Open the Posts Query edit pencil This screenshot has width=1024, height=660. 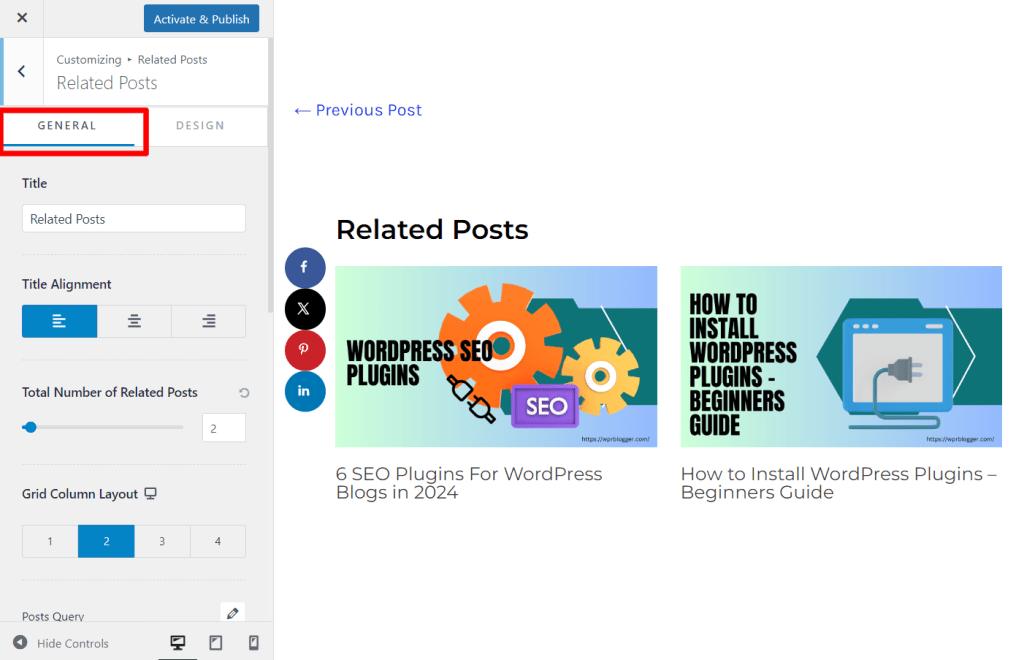(x=232, y=613)
